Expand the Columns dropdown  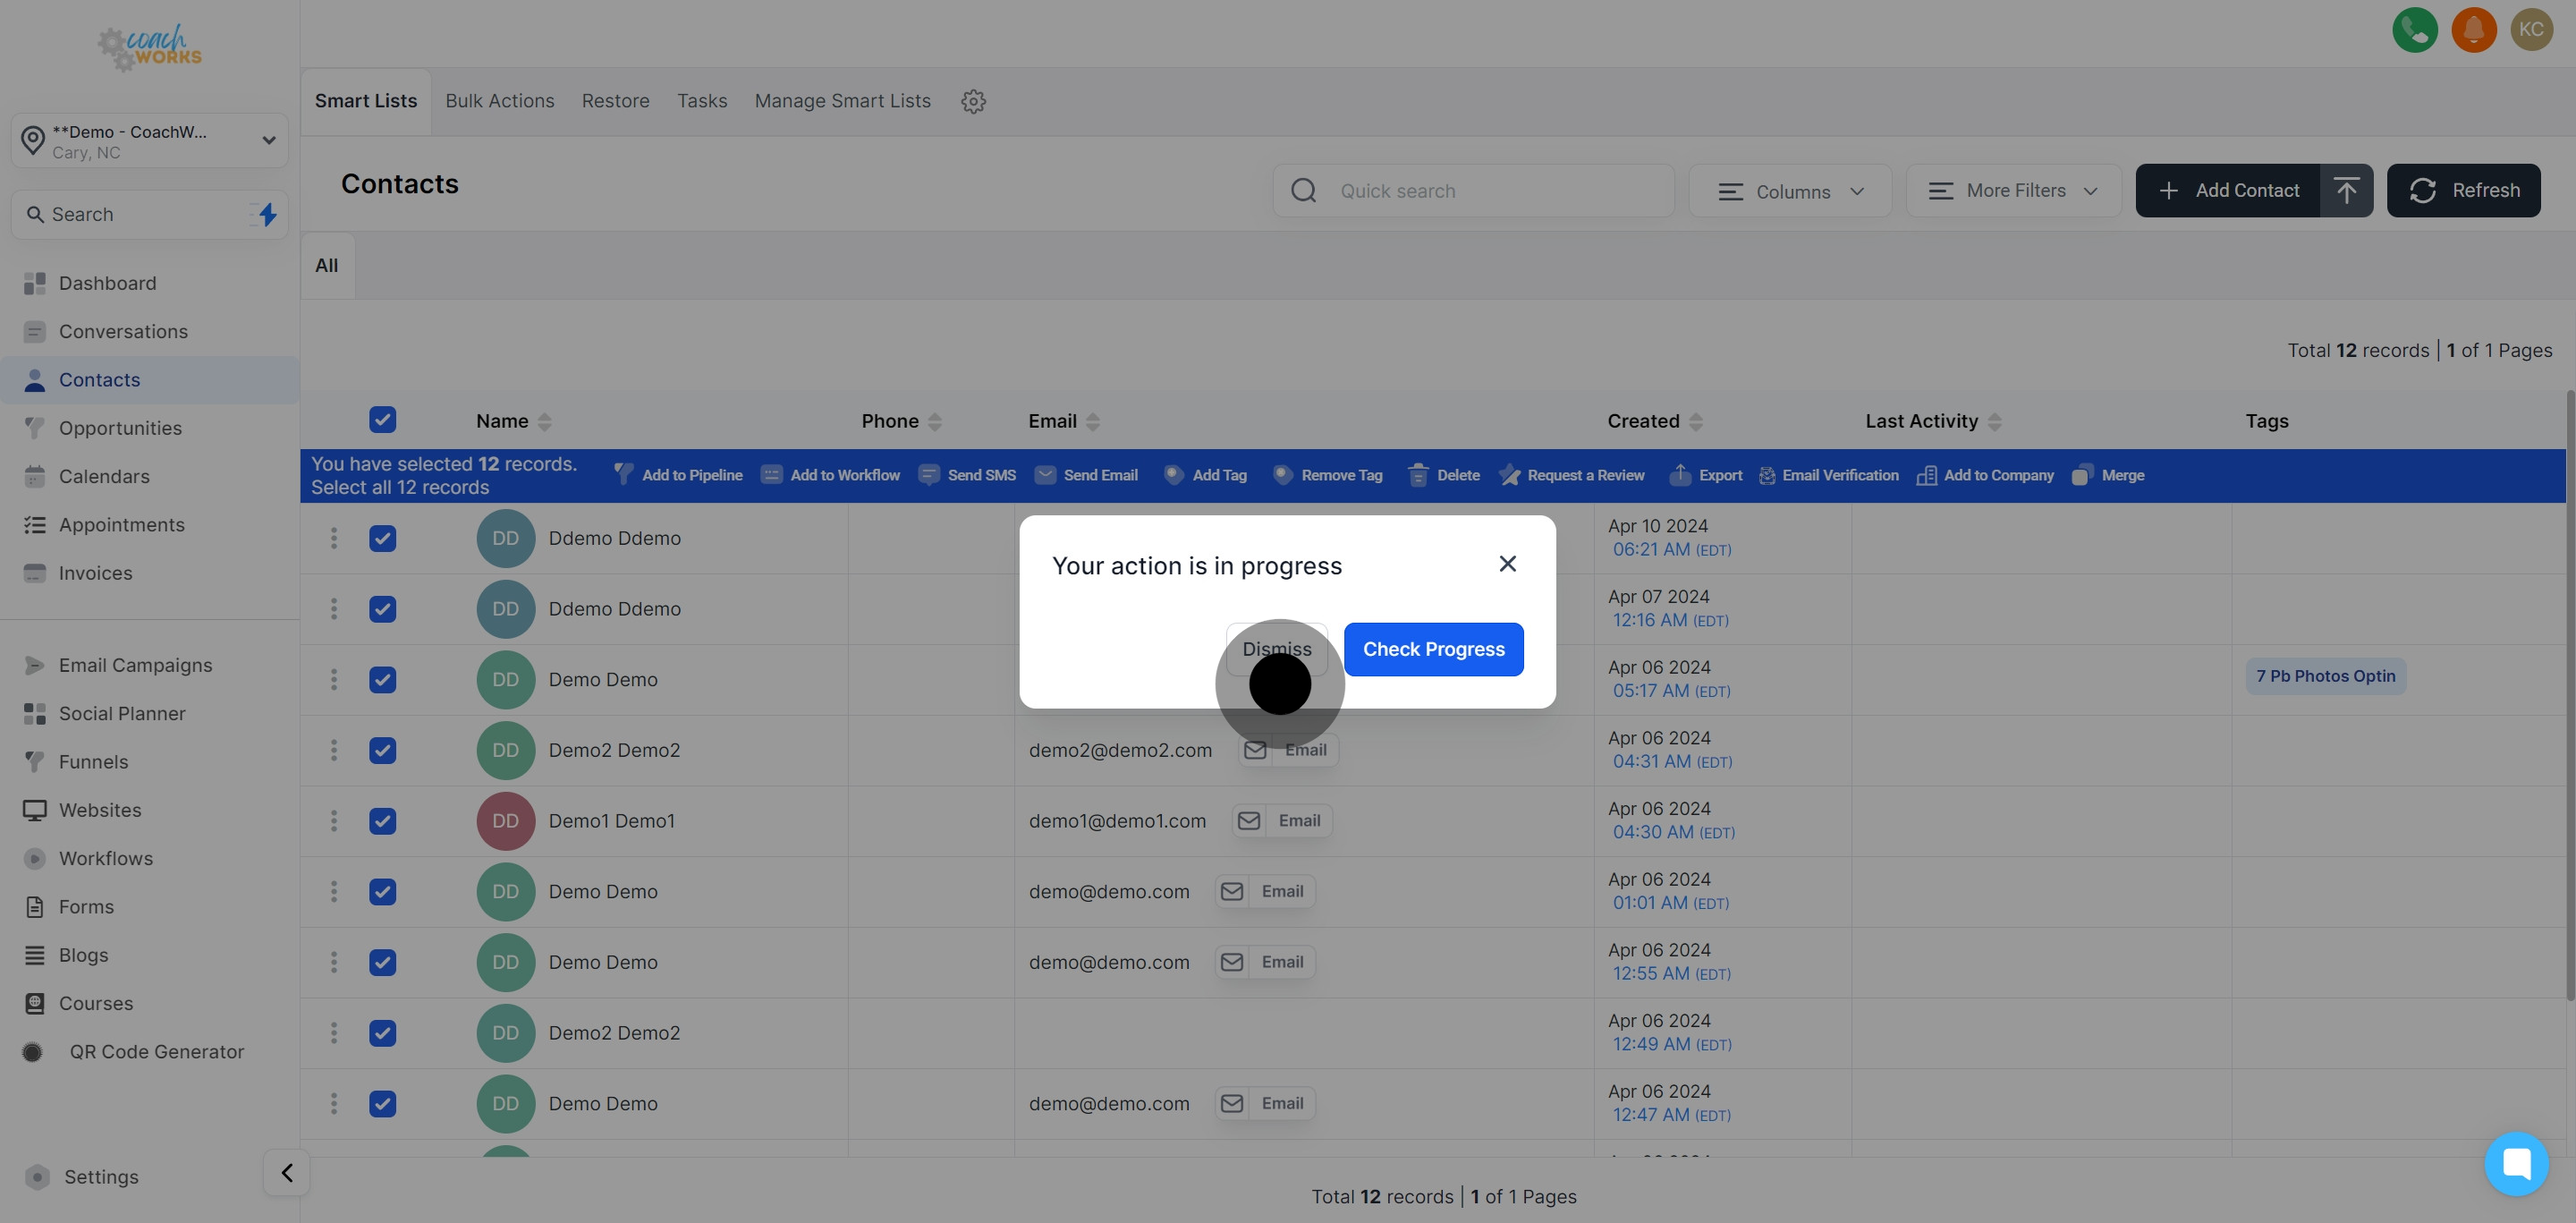1790,191
